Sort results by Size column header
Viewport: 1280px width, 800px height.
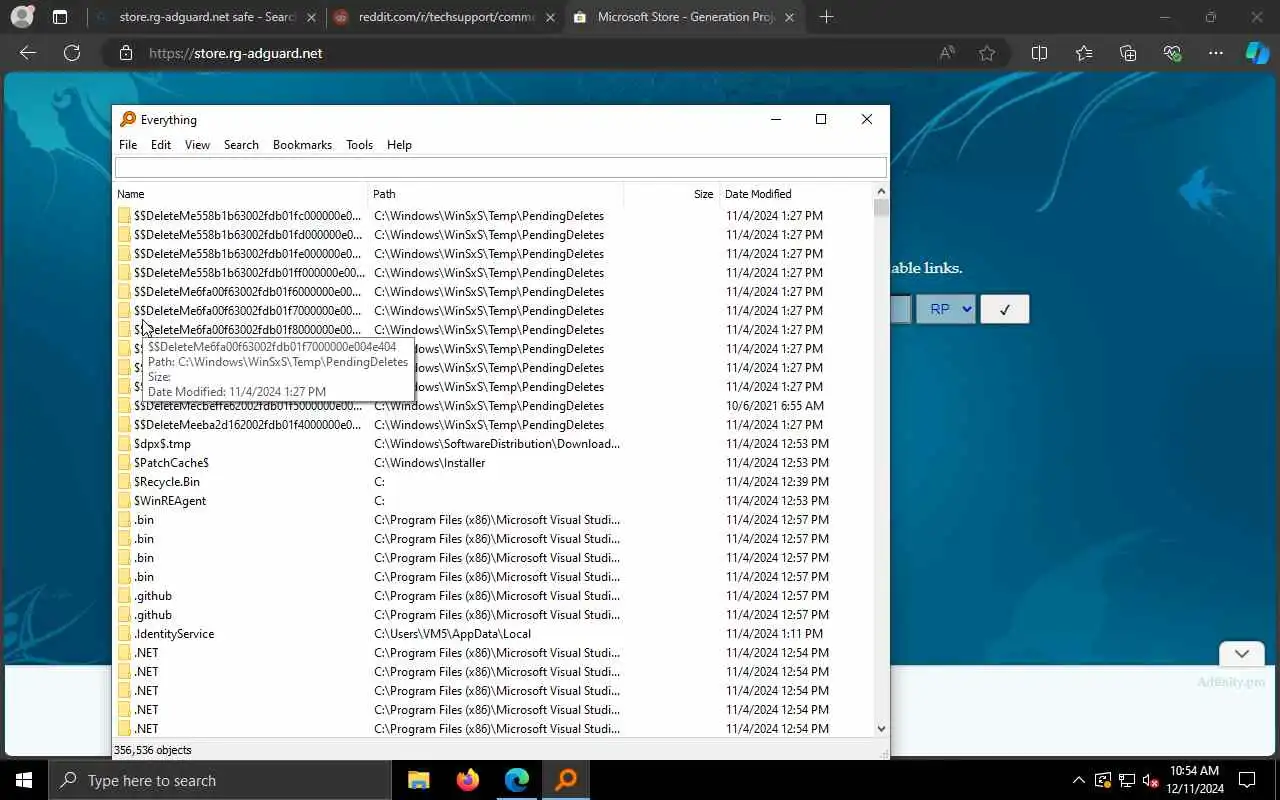click(670, 194)
